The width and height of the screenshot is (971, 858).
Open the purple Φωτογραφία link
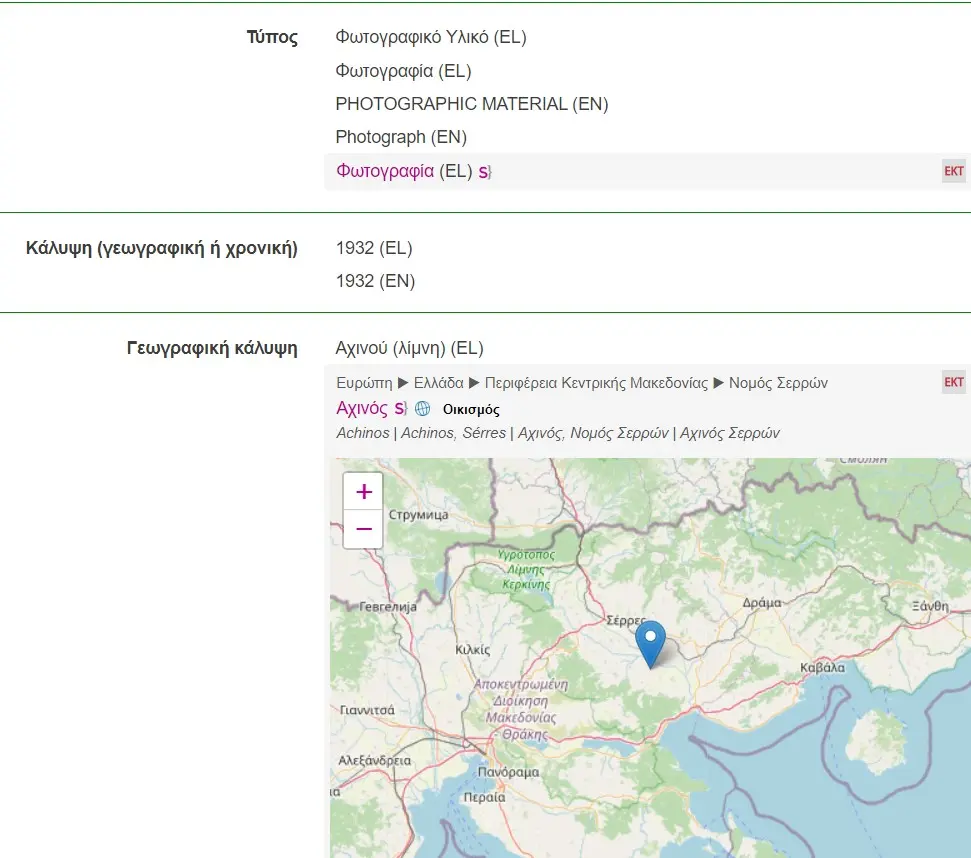point(385,171)
